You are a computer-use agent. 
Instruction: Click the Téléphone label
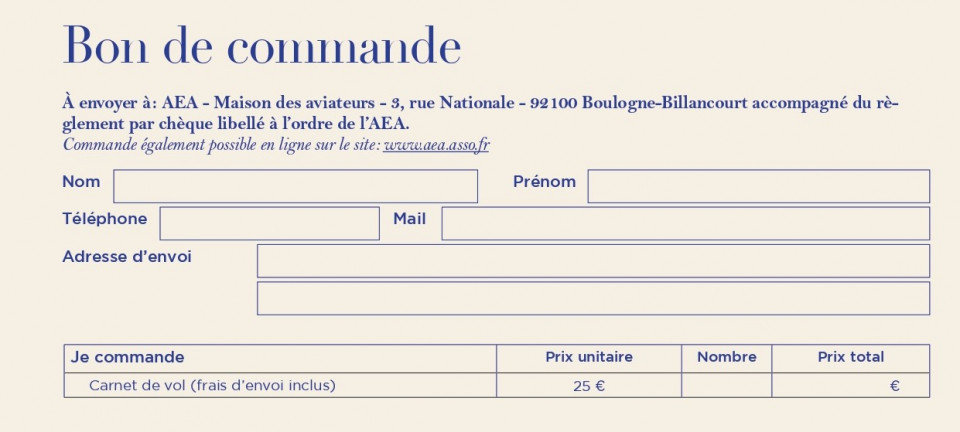(105, 219)
